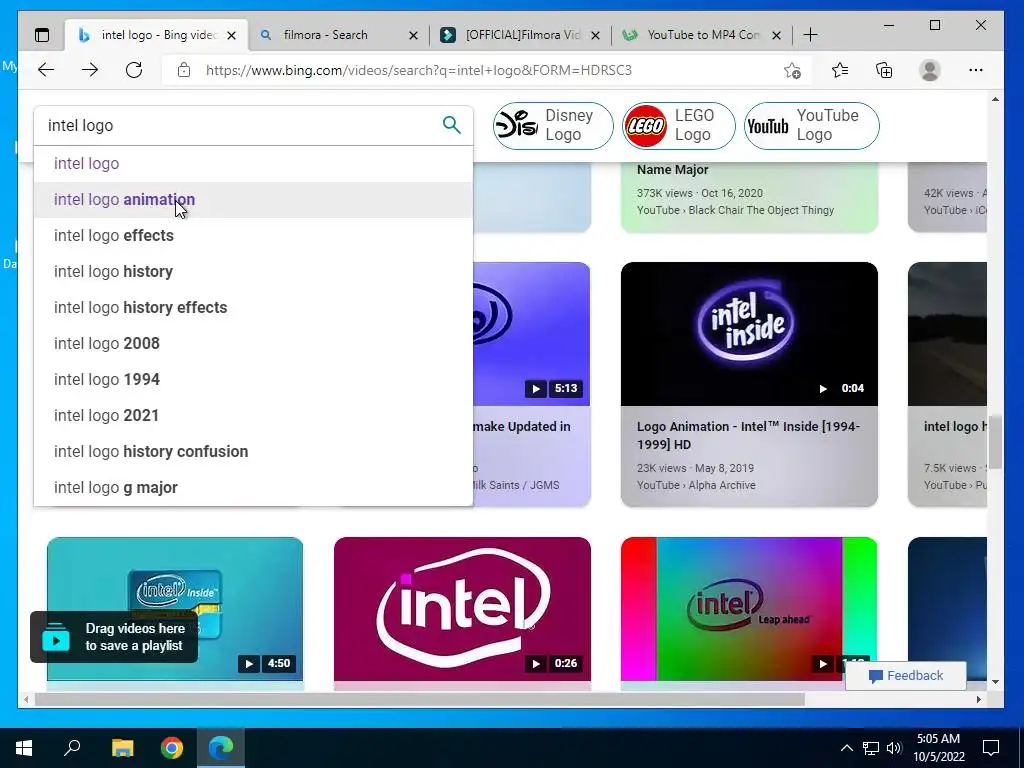Close the filmora Search tab
The image size is (1024, 768).
pos(413,35)
